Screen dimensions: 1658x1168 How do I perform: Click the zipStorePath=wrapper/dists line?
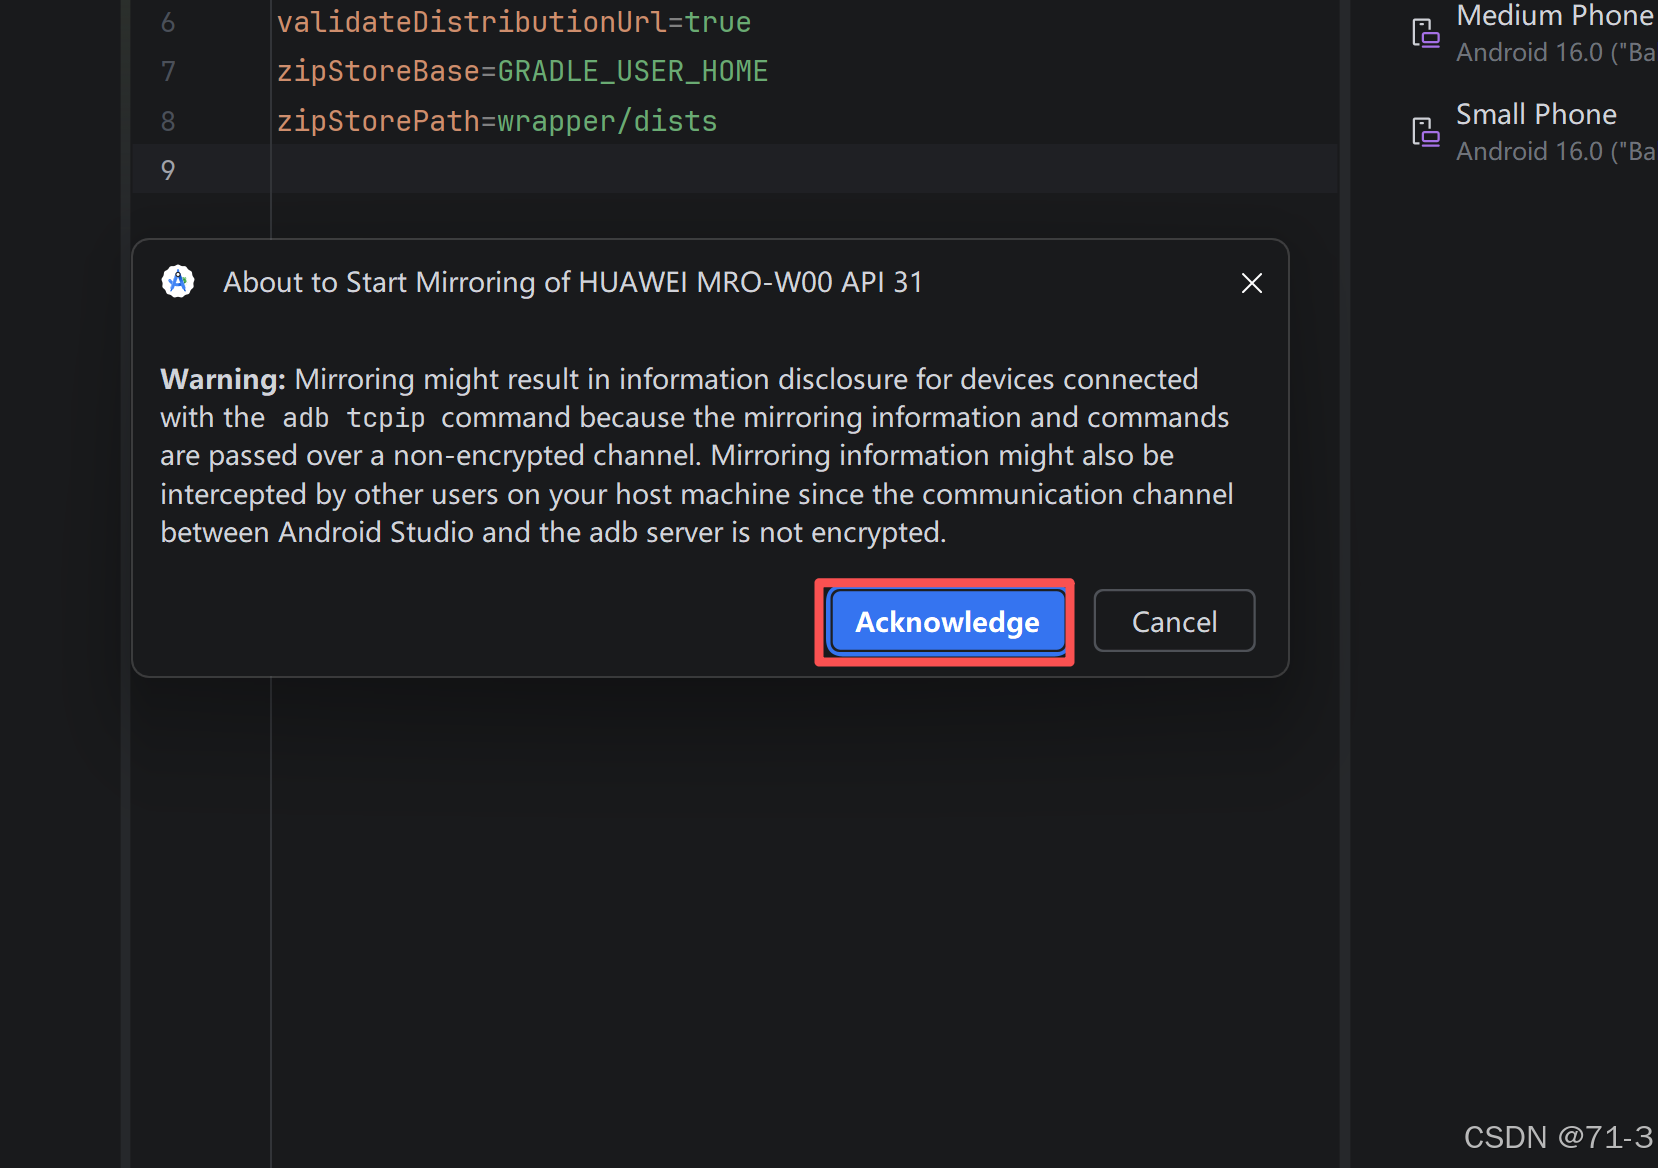(x=497, y=121)
